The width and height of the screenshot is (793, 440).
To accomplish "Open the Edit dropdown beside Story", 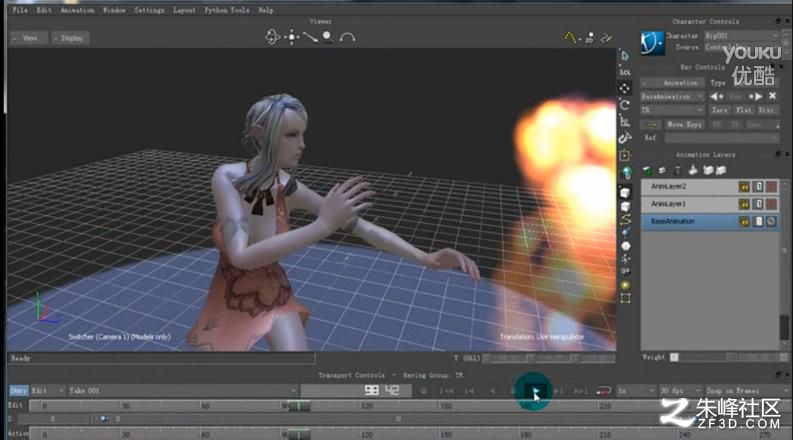I will click(48, 390).
